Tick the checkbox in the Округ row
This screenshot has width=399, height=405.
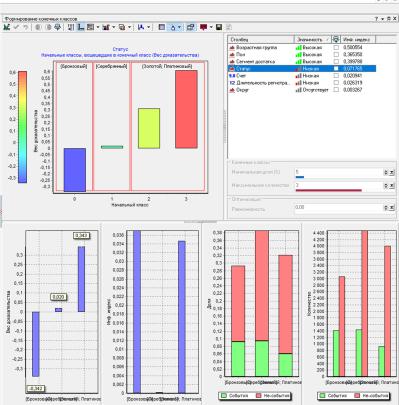336,90
